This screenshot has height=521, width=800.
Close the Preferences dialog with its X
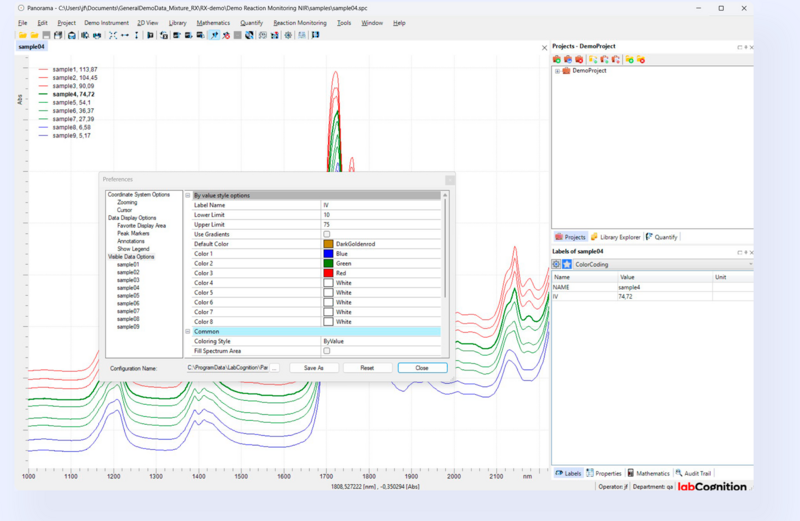point(449,180)
